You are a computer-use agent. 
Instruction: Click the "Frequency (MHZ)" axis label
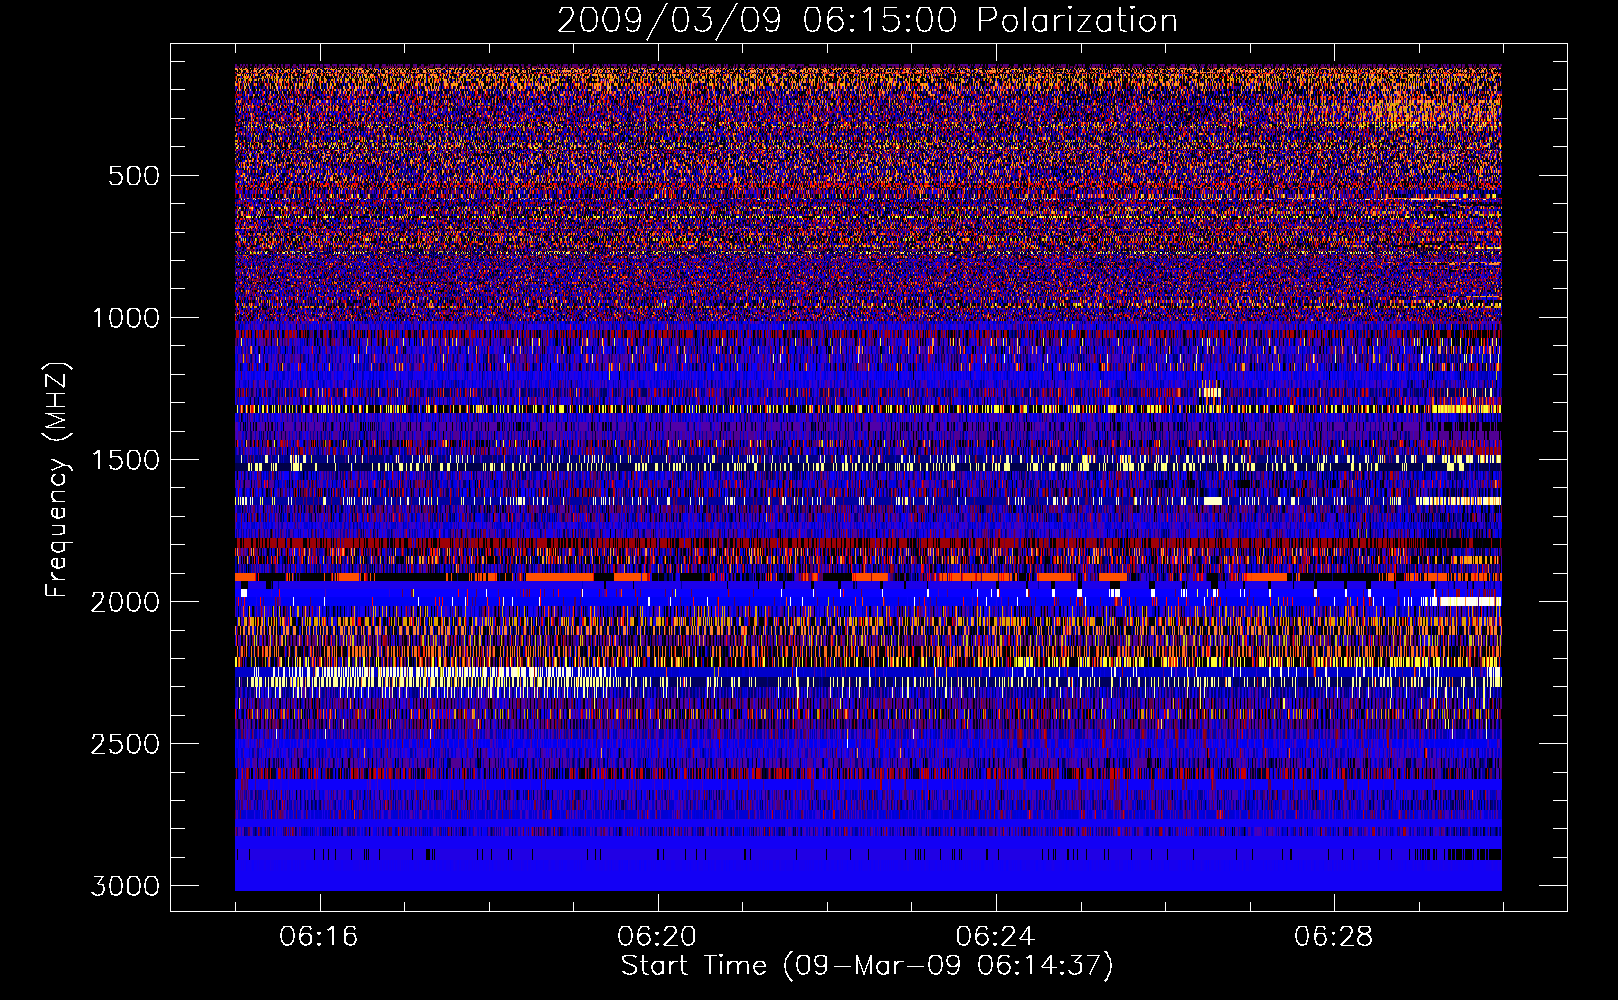[x=57, y=480]
